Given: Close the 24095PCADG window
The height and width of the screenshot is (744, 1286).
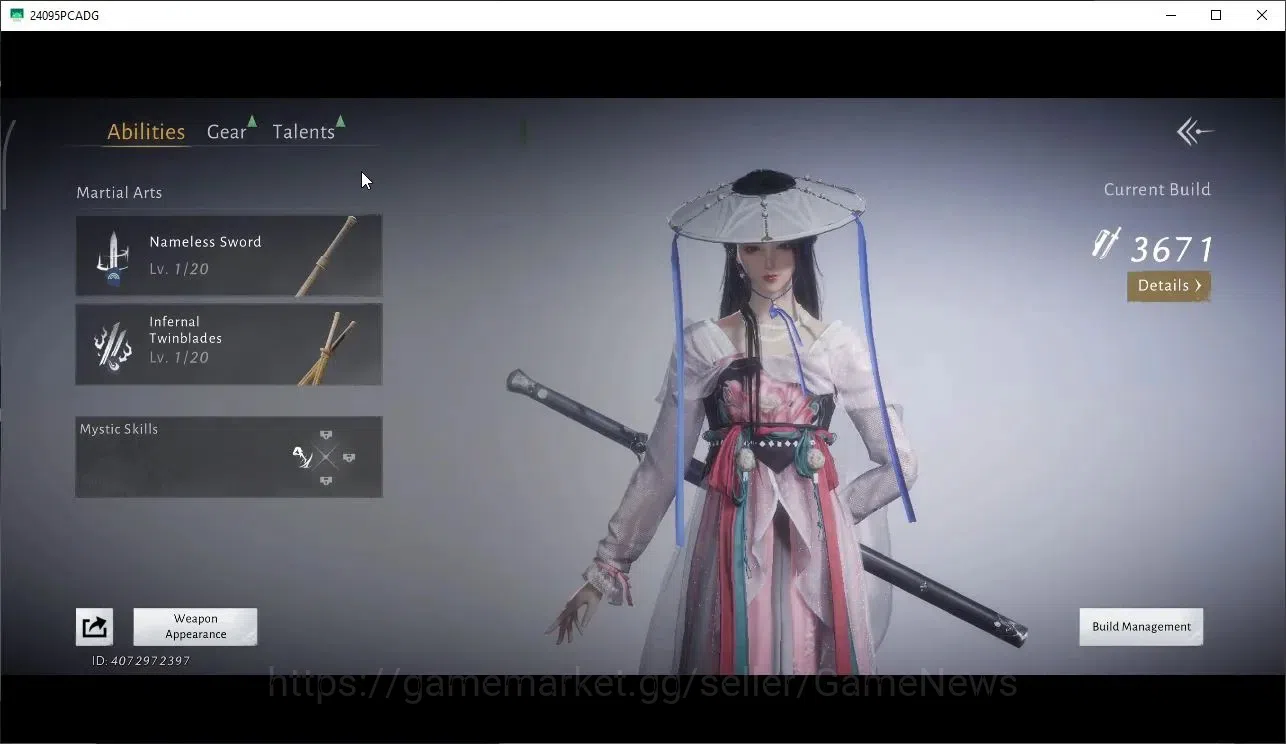Looking at the screenshot, I should 1262,15.
